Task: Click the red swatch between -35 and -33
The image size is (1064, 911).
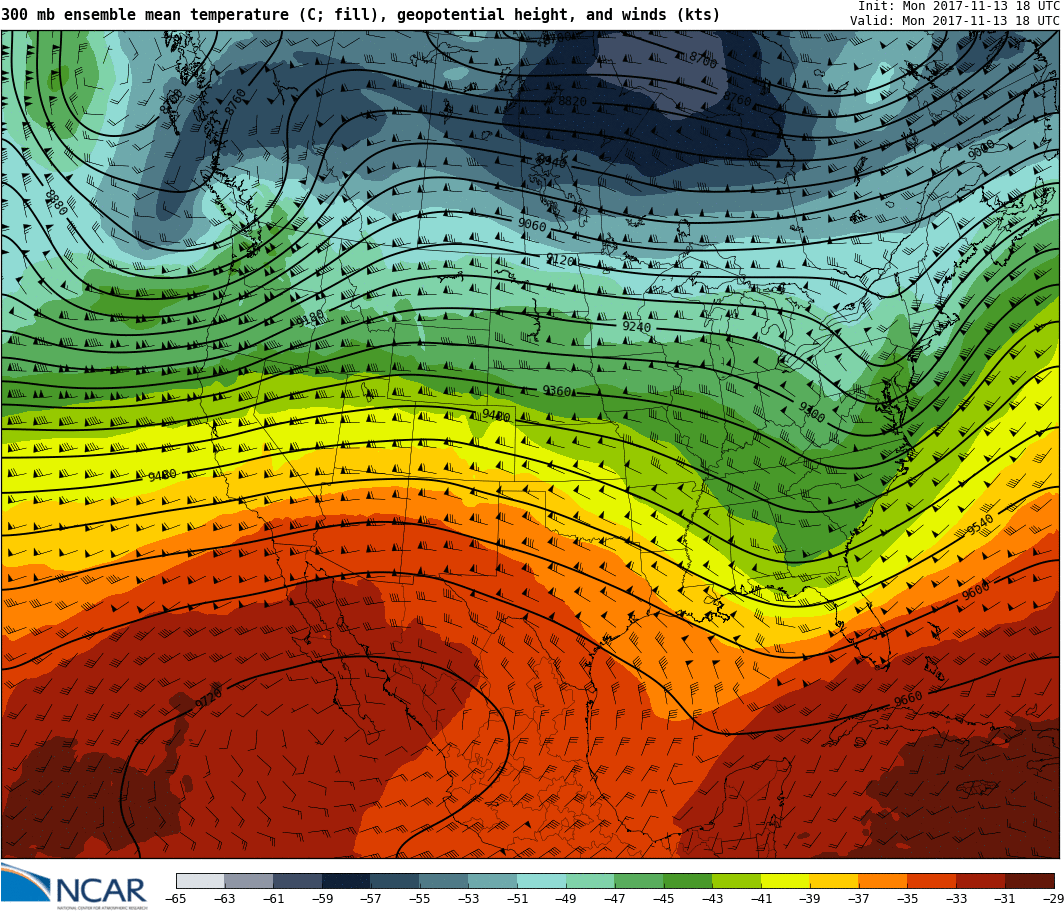Action: (x=932, y=880)
